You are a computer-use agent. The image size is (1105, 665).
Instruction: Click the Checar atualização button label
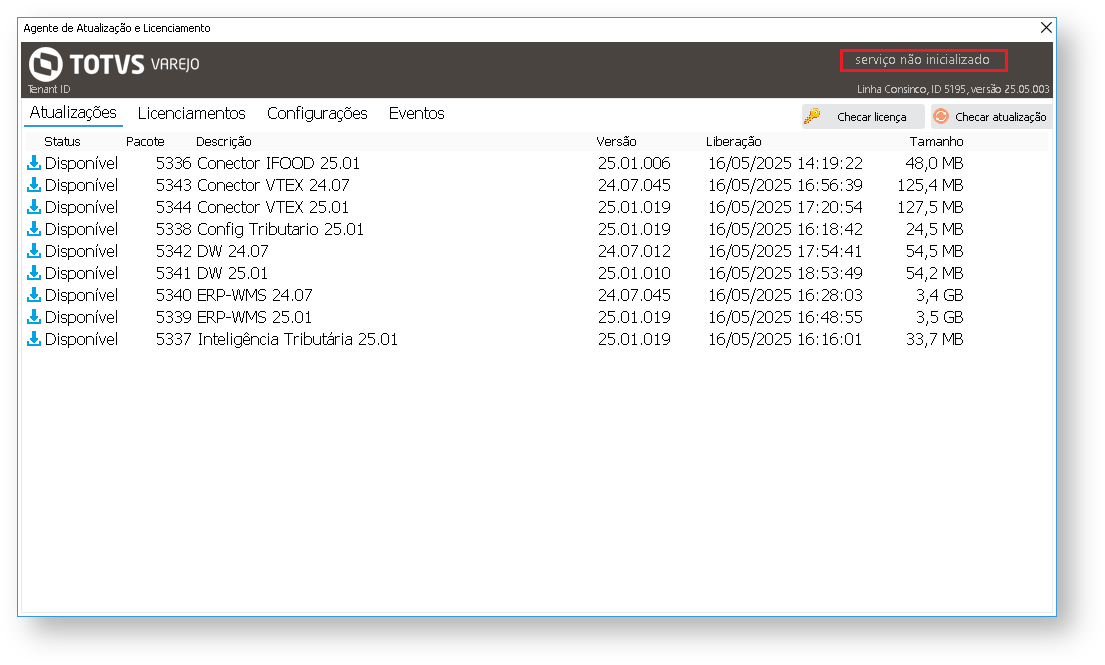click(1001, 117)
